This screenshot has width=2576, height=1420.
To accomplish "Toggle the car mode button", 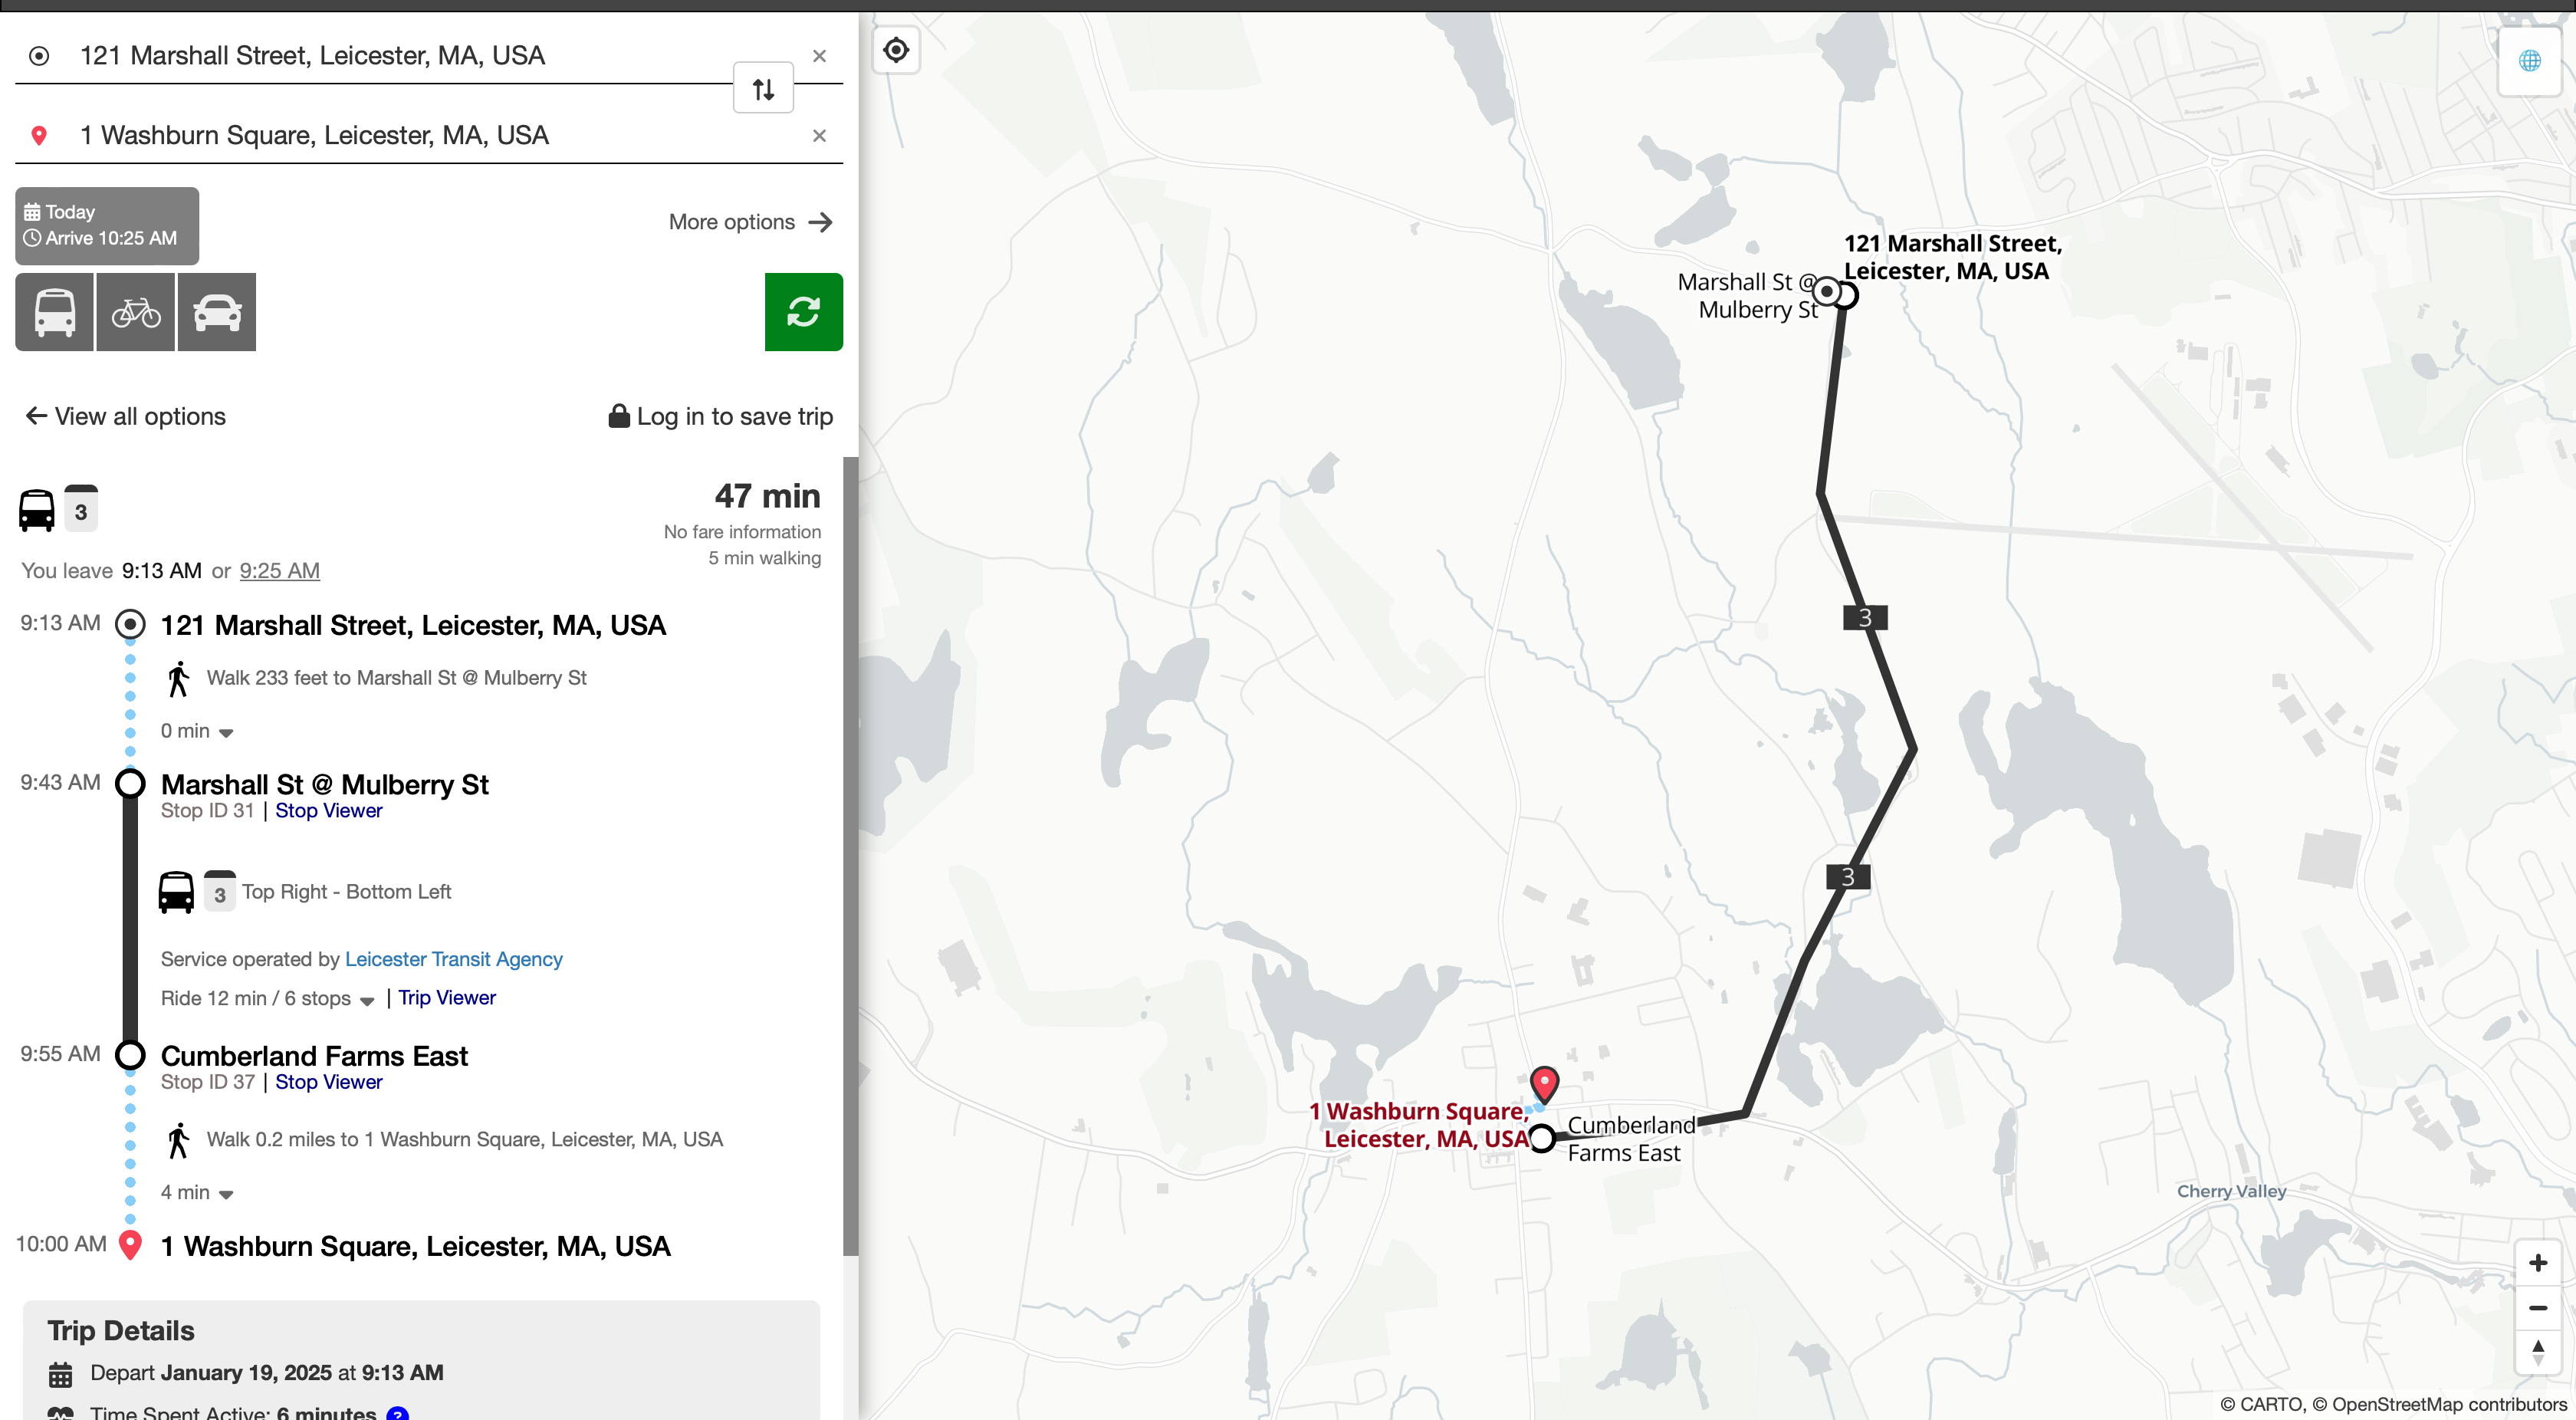I will point(217,312).
